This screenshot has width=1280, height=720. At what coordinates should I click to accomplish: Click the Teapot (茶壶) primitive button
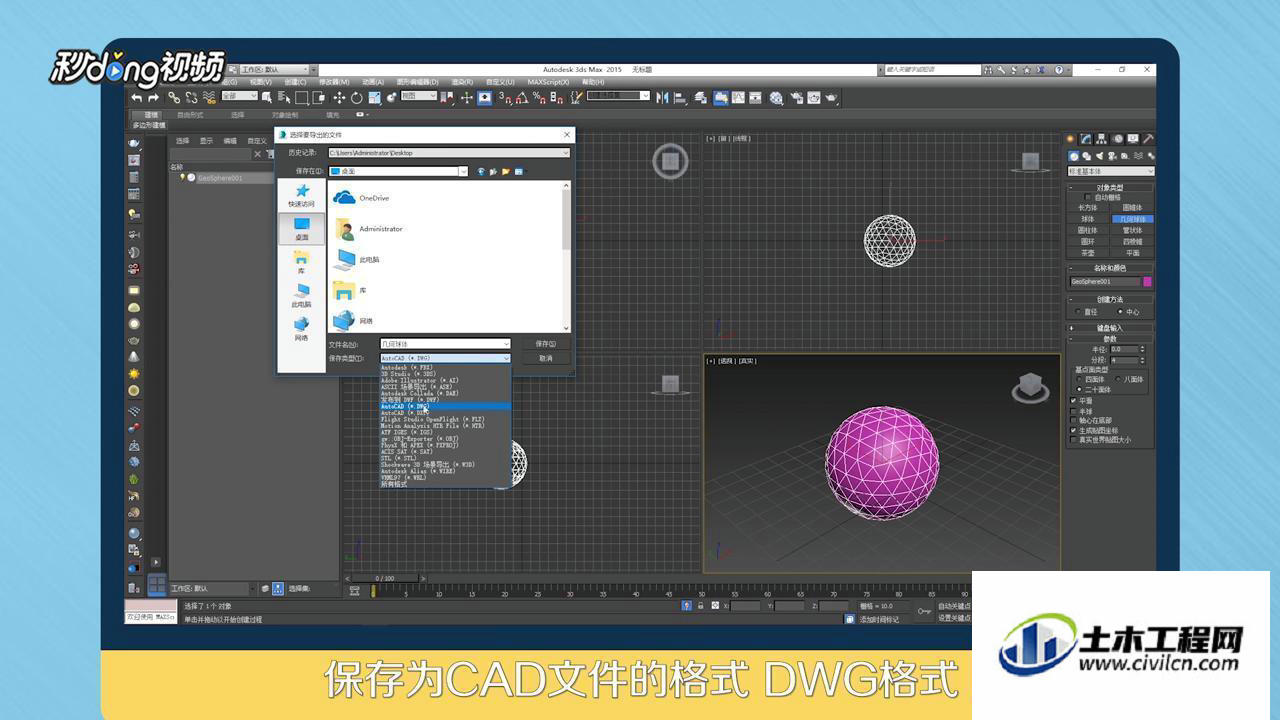pyautogui.click(x=1088, y=252)
